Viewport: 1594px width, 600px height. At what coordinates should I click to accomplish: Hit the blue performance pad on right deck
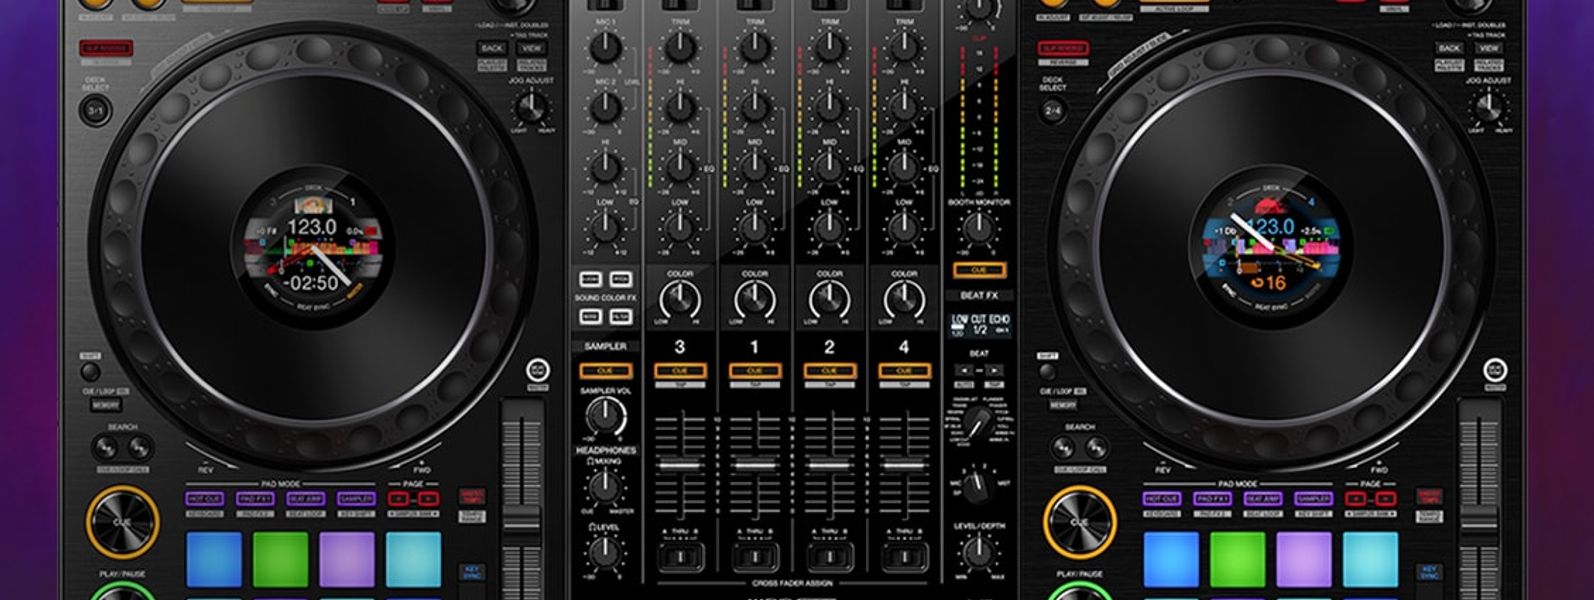(1171, 558)
